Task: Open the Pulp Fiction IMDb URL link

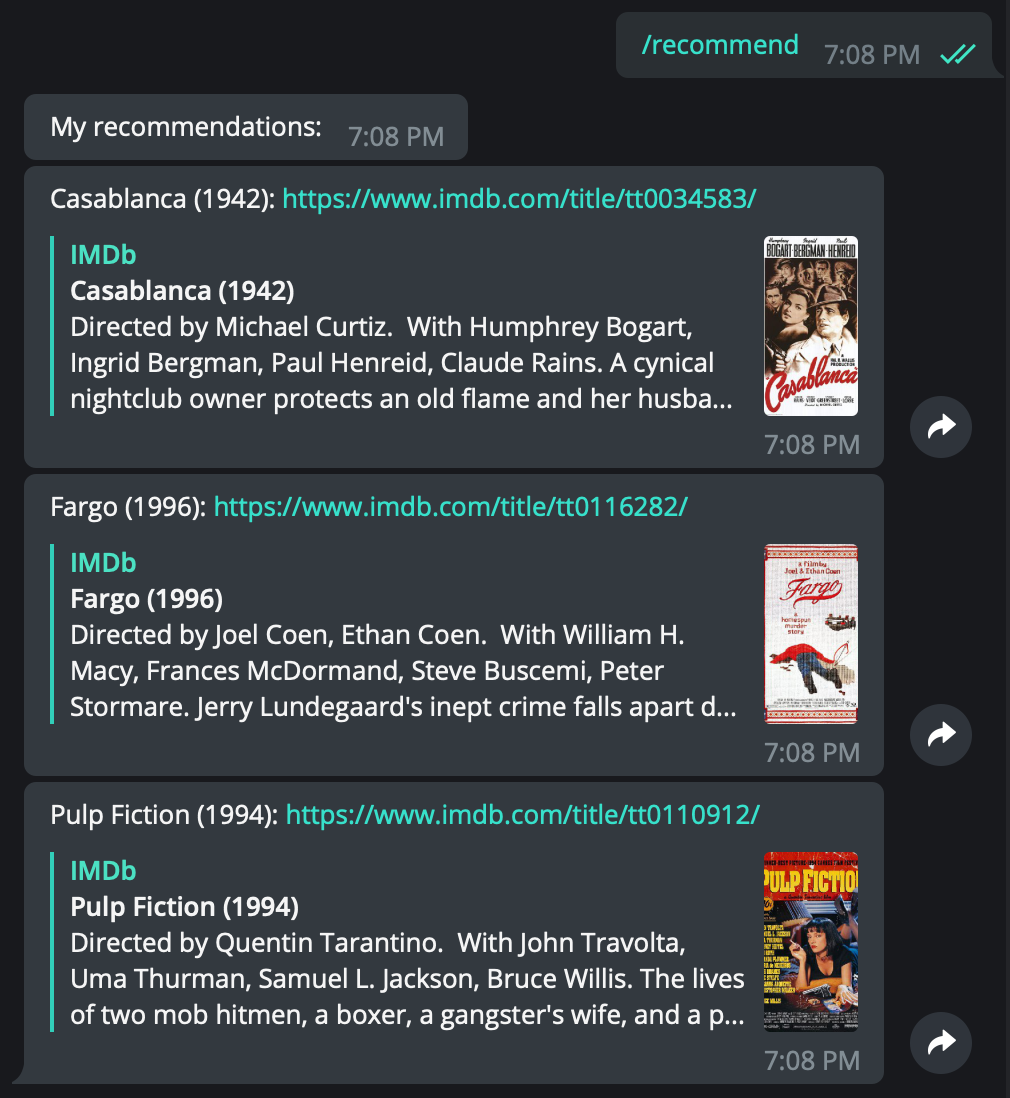Action: tap(523, 815)
